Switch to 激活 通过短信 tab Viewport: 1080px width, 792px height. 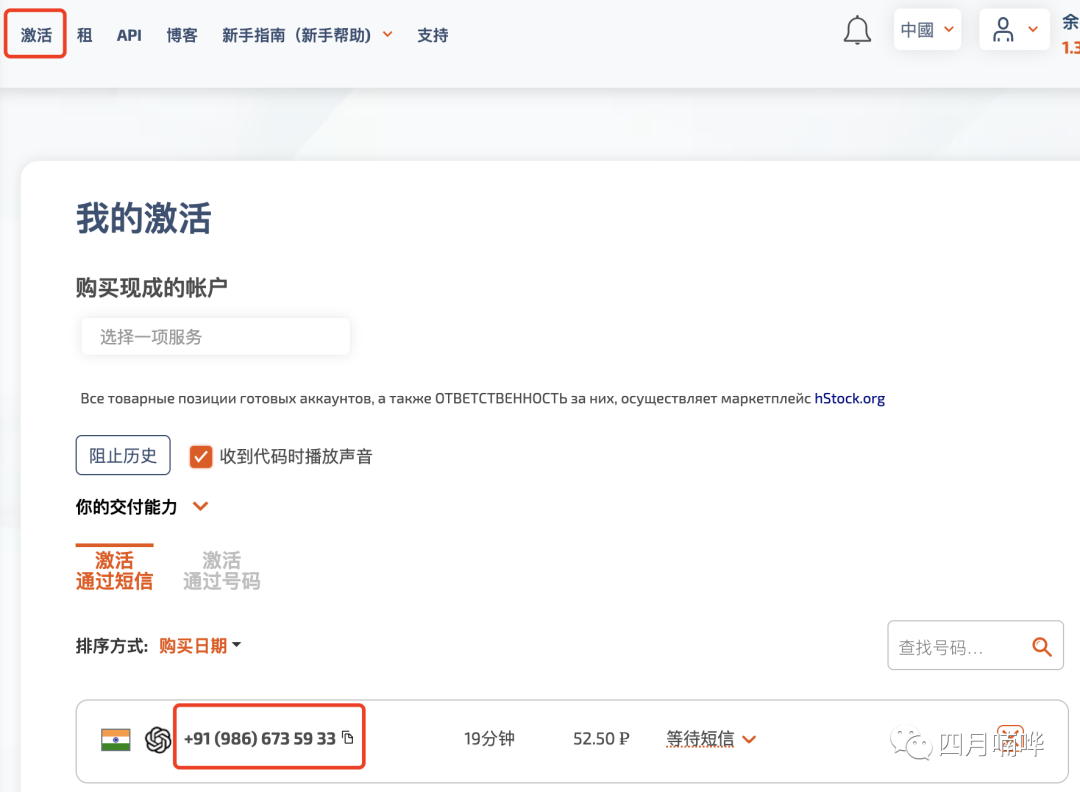(114, 570)
